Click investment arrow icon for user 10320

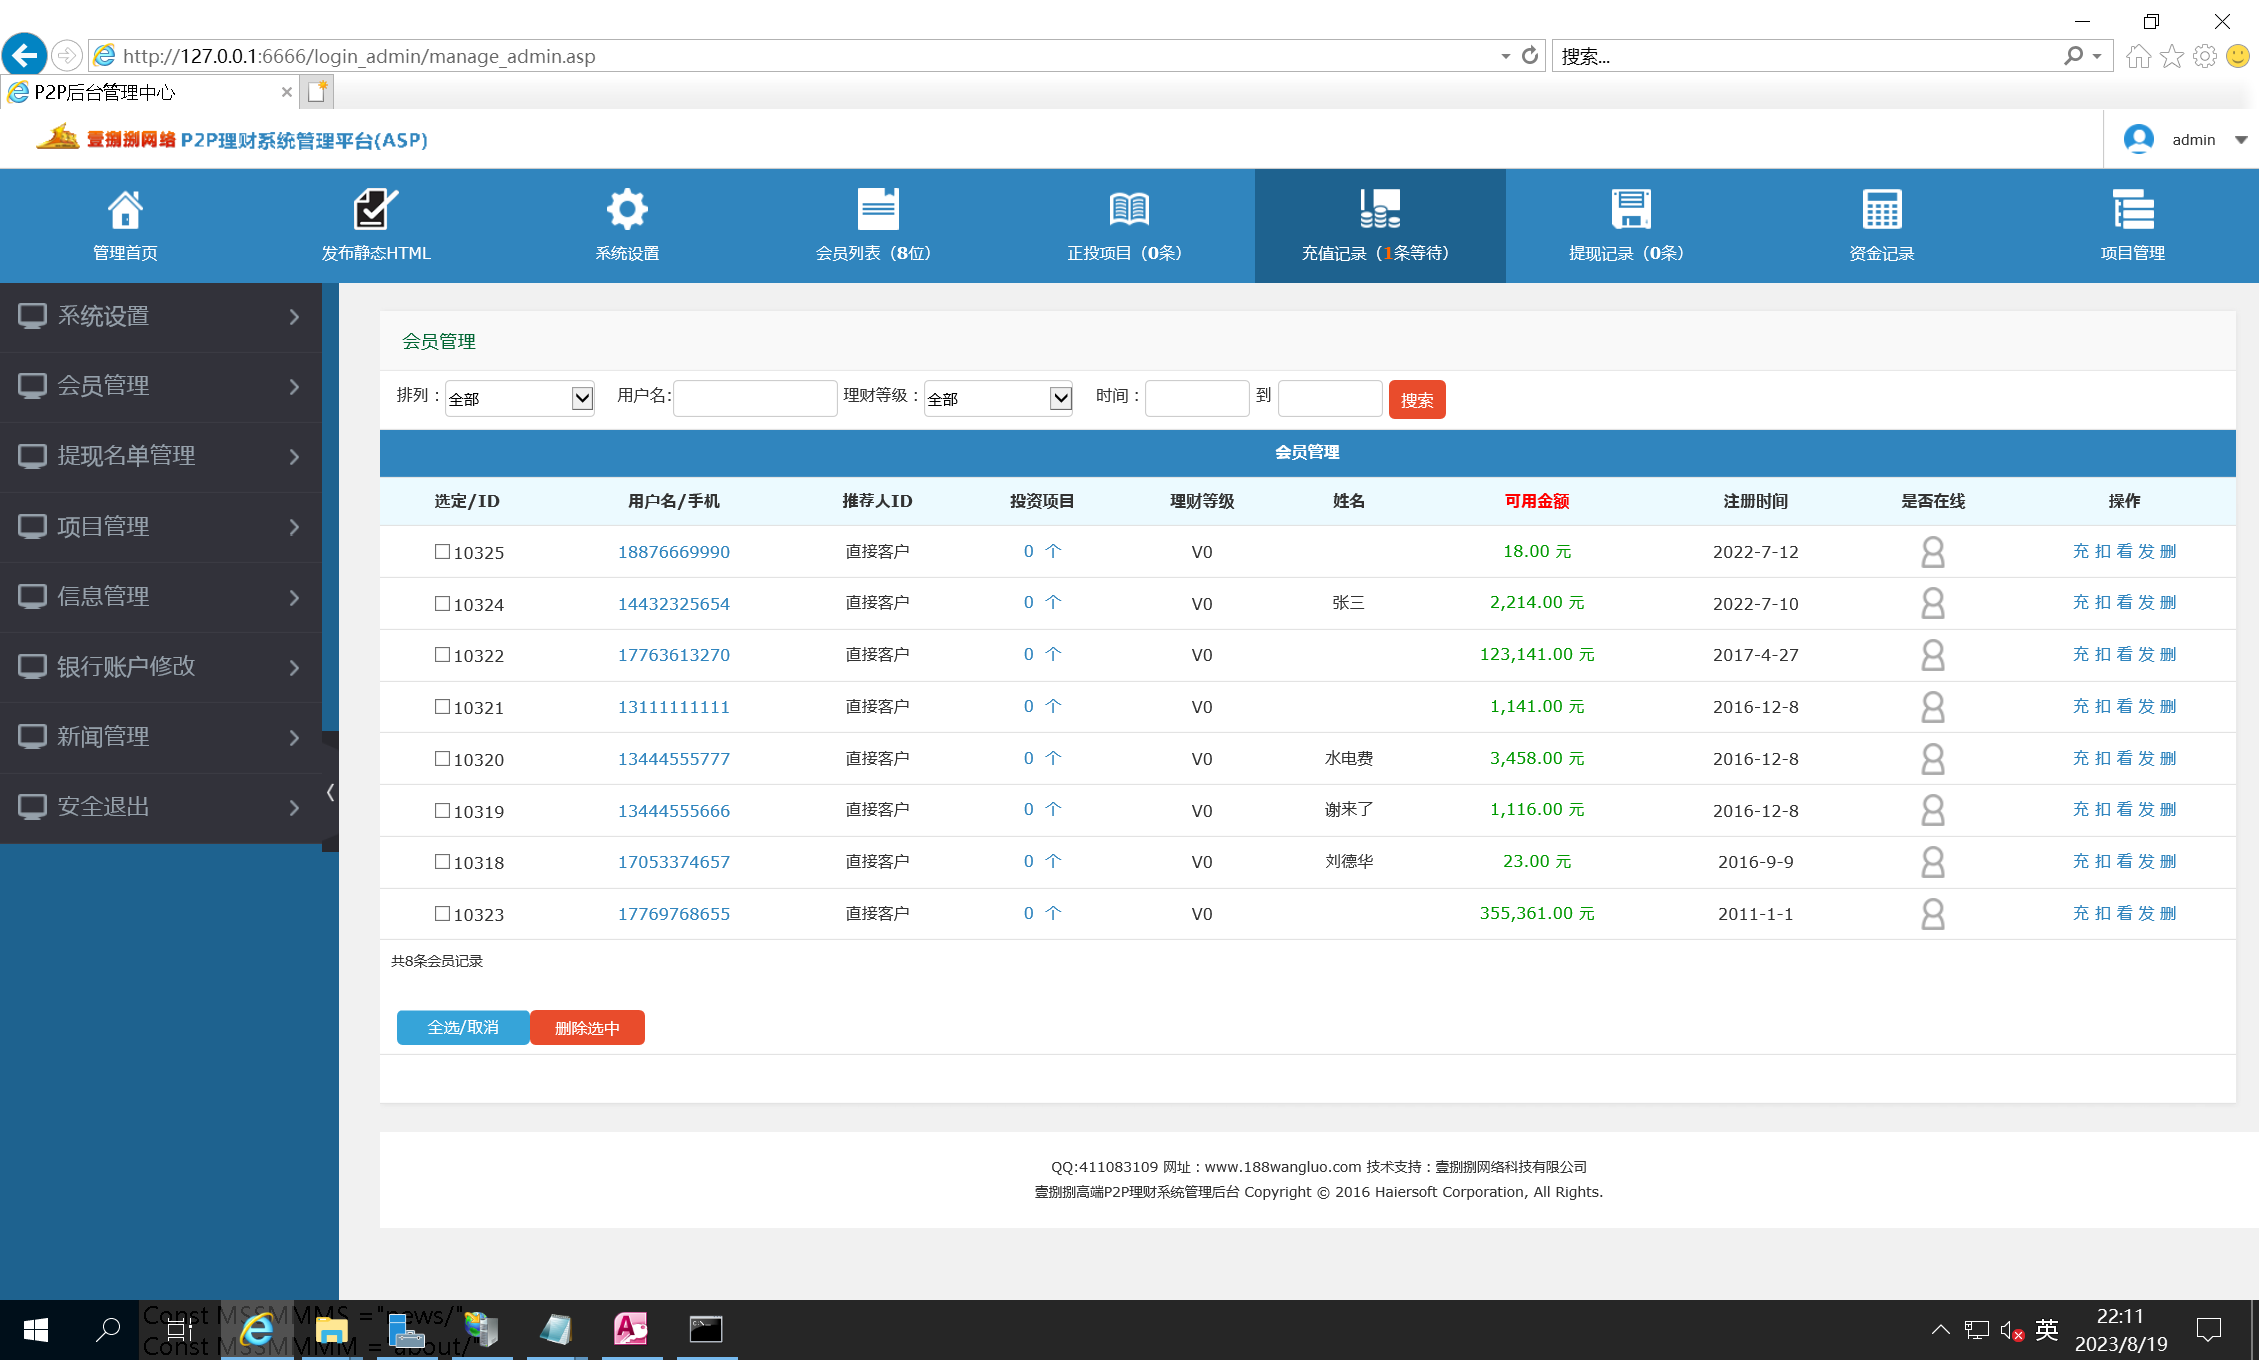[x=1053, y=758]
